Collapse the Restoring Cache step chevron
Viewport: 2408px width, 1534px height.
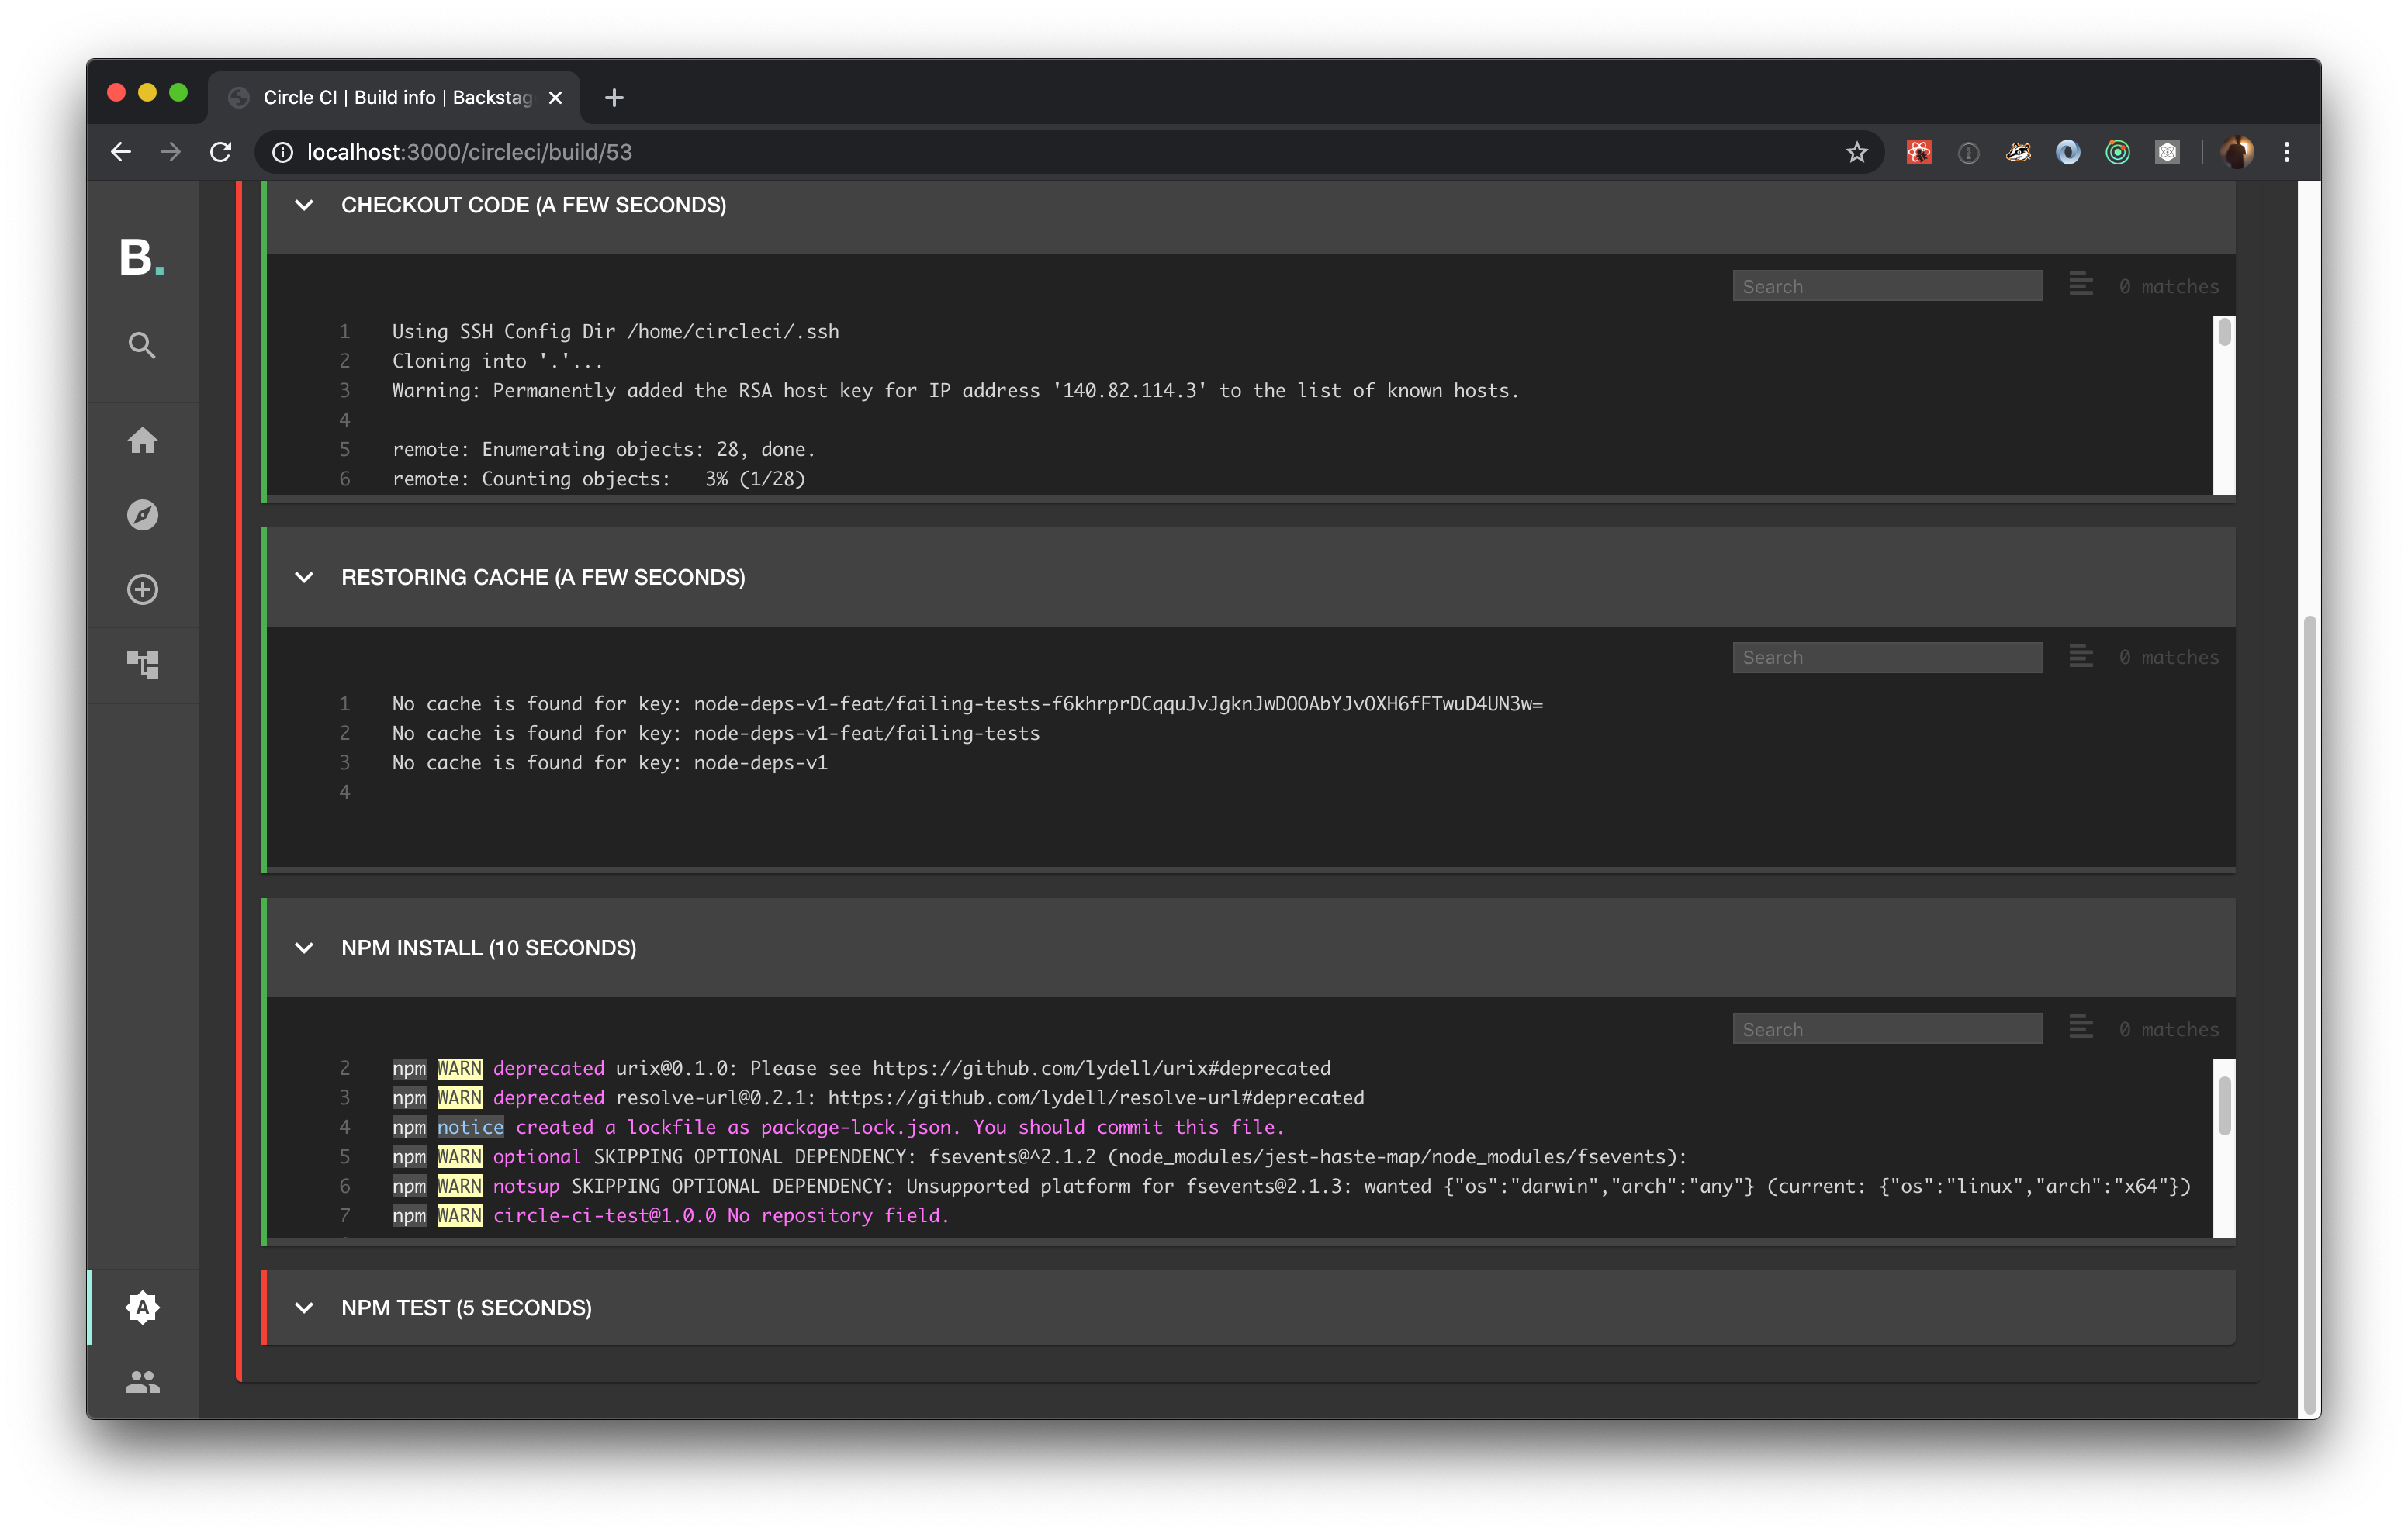[304, 577]
